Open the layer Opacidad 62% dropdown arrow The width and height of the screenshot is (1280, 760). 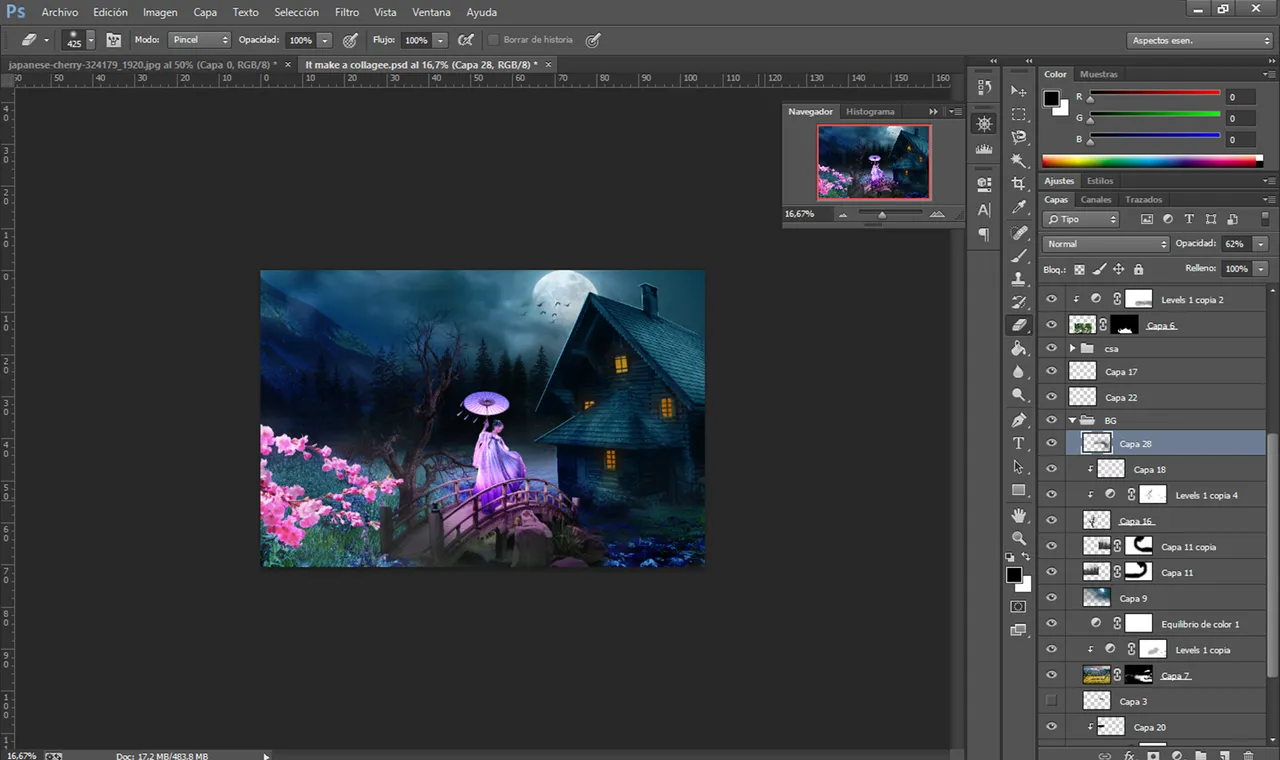[1260, 244]
